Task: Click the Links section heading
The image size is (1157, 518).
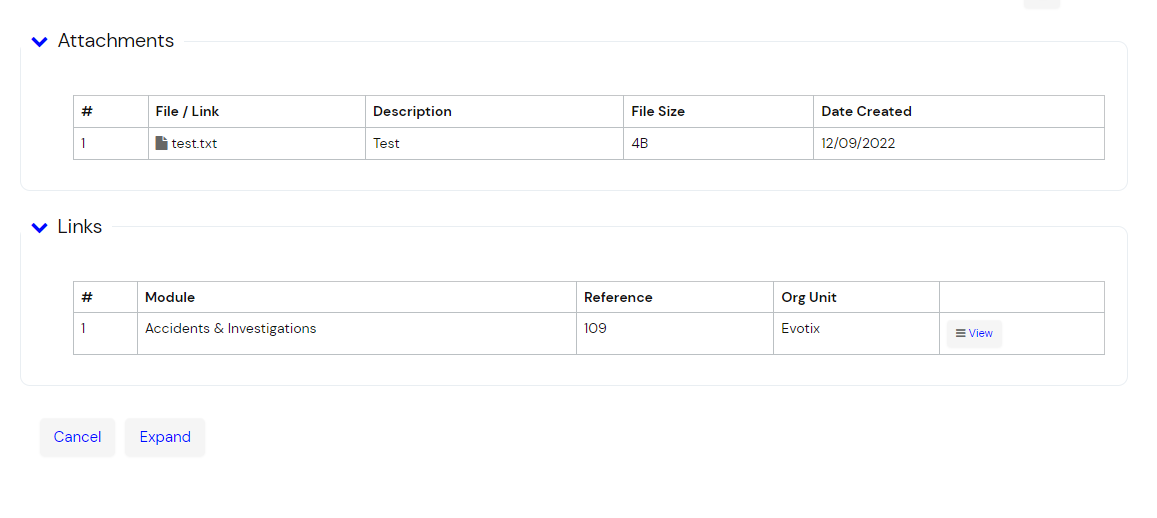Action: (80, 227)
